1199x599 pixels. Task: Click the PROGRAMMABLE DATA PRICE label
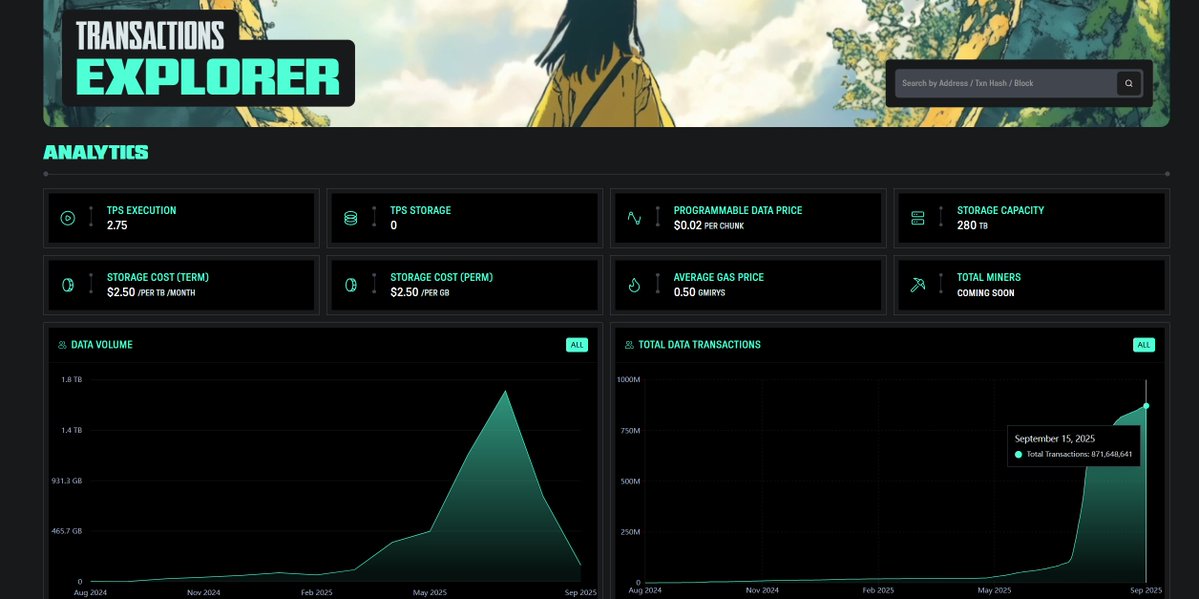tap(738, 210)
